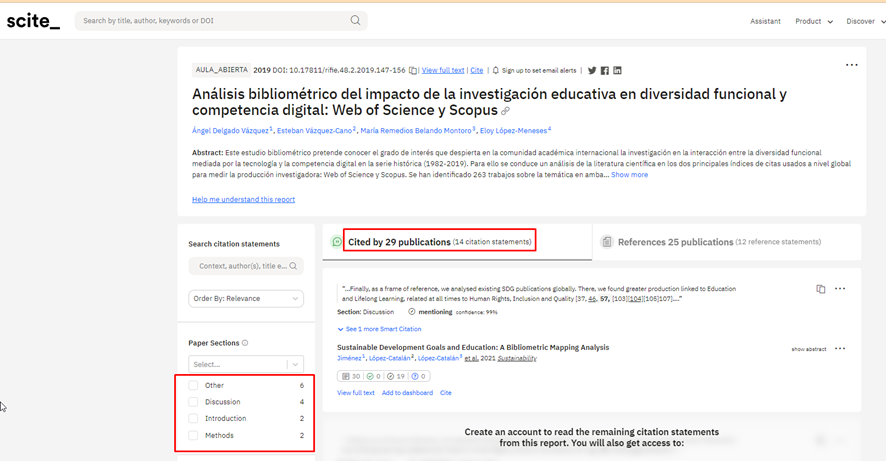This screenshot has height=461, width=886.
Task: Click the scite_ logo
Action: (33, 21)
